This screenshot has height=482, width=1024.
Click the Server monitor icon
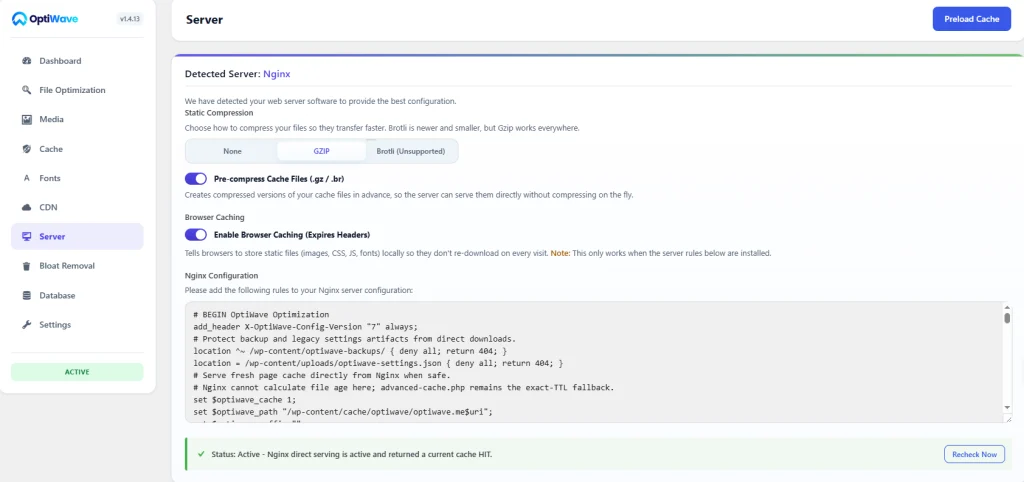coord(27,236)
